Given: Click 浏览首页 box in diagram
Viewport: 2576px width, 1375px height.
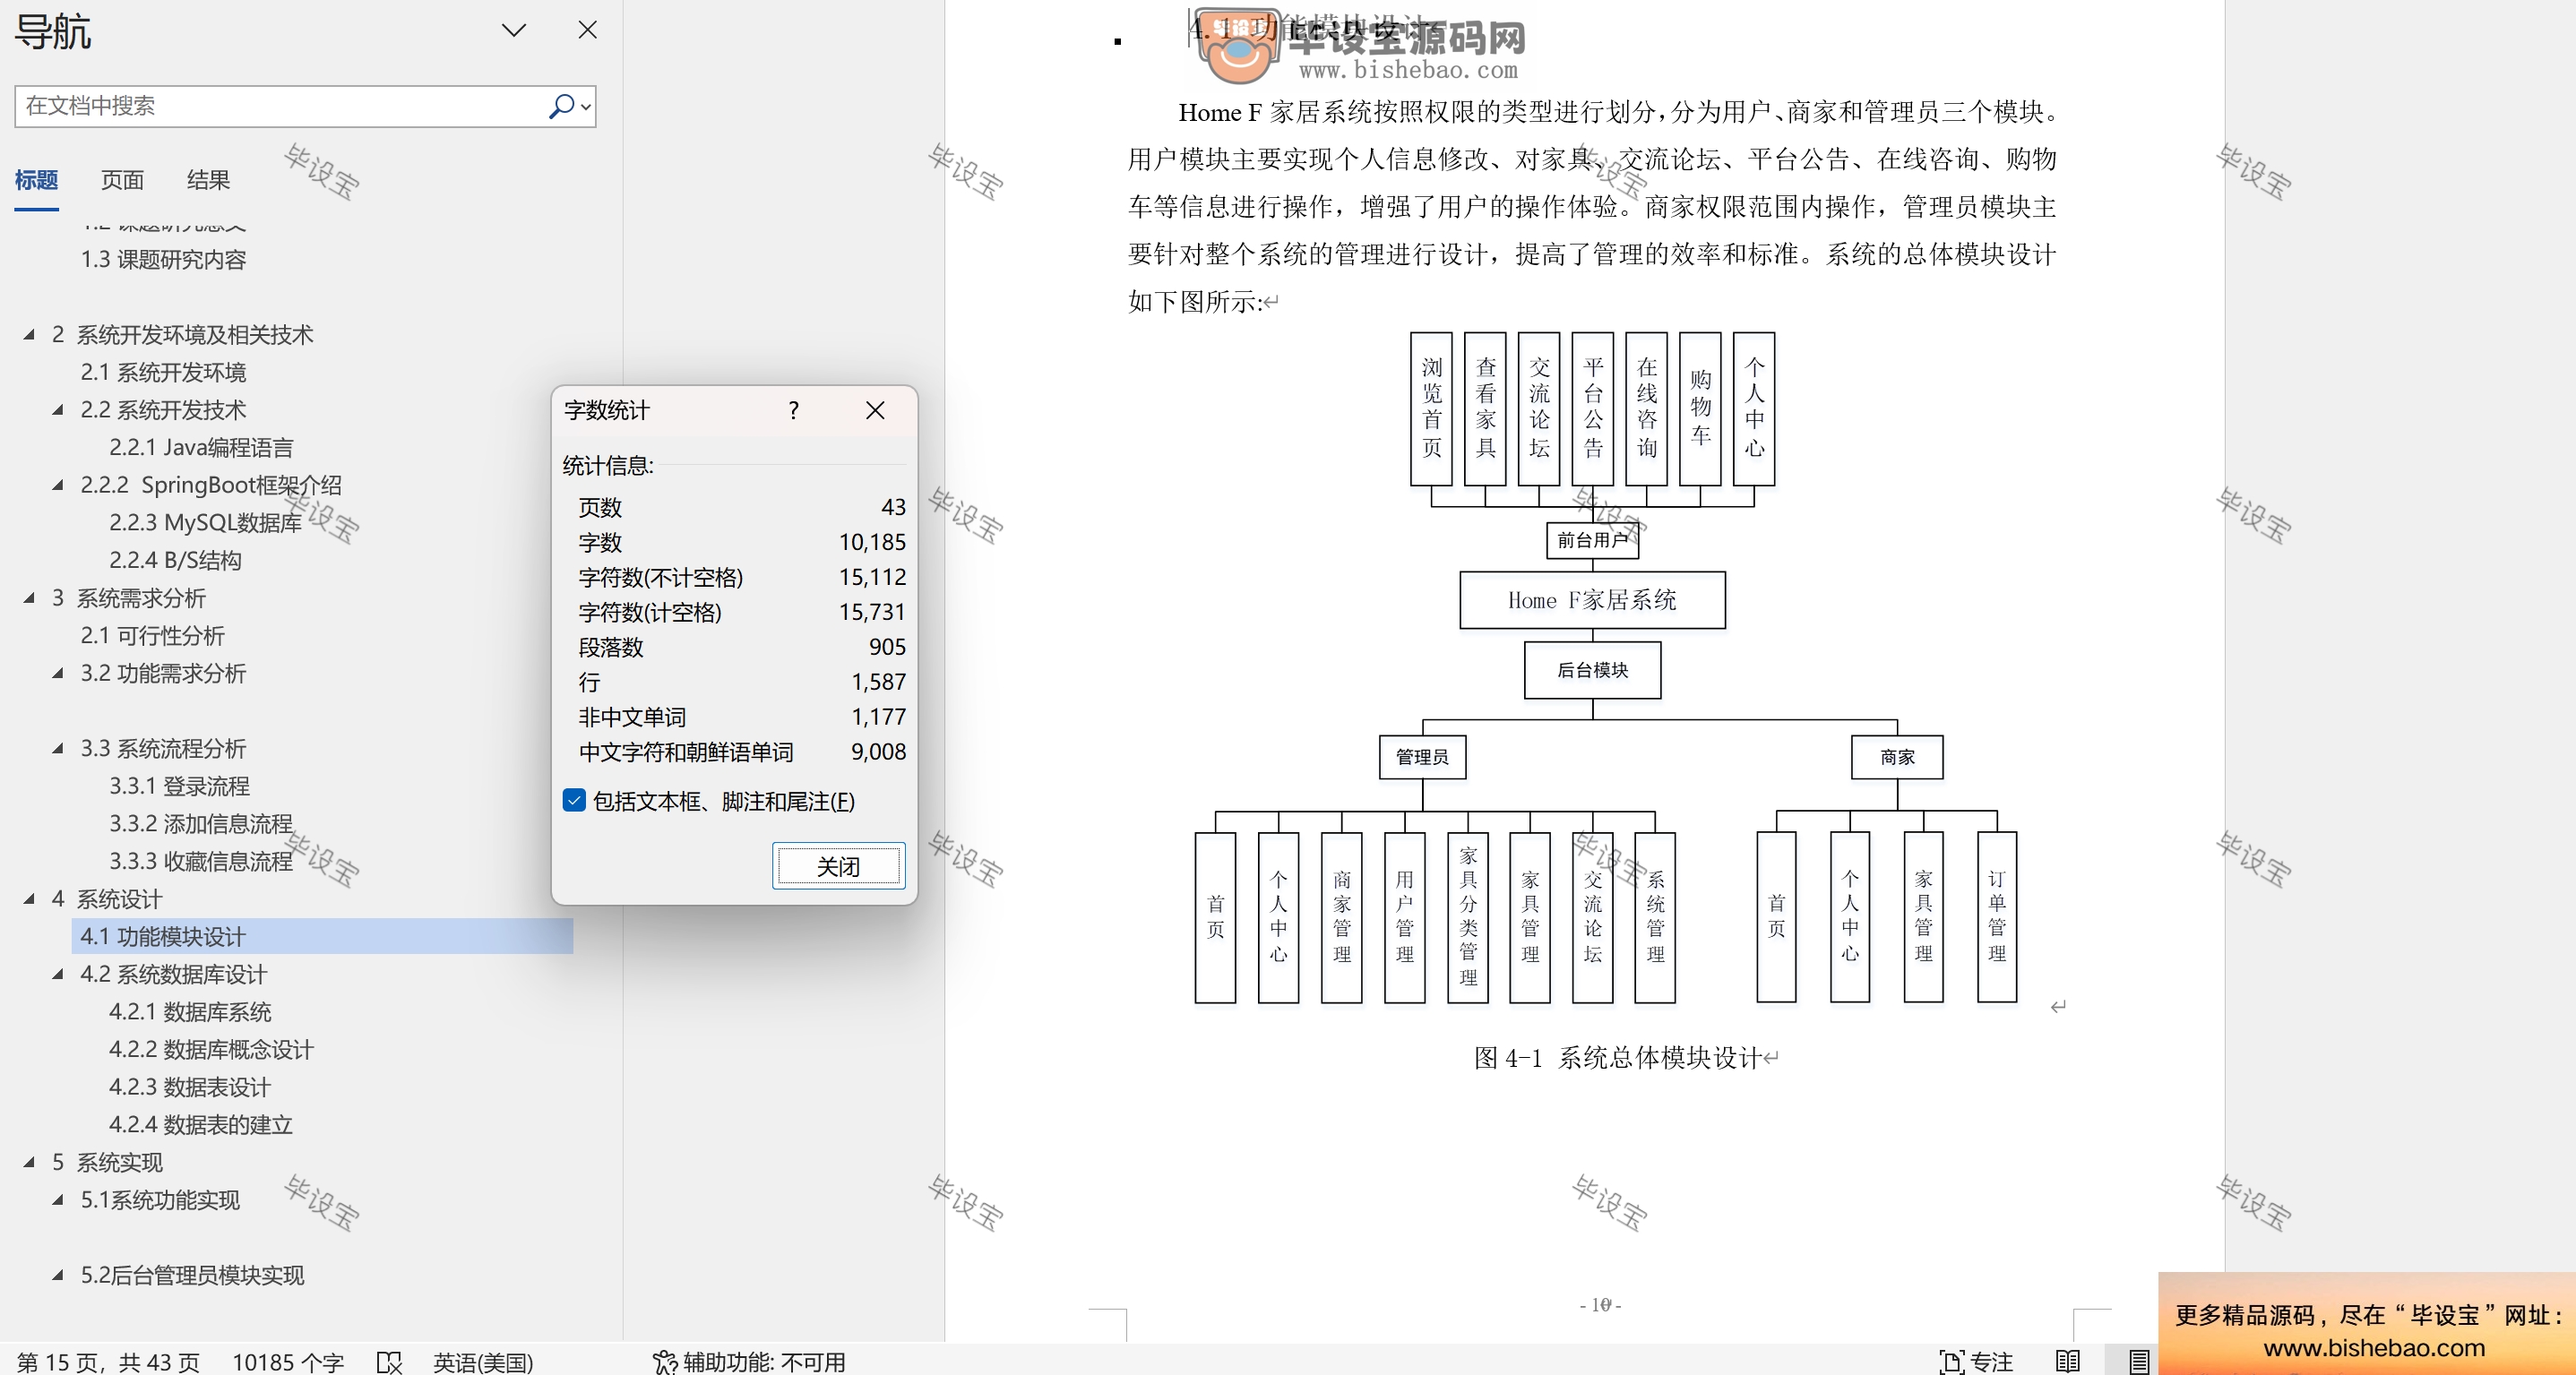Looking at the screenshot, I should (1432, 409).
